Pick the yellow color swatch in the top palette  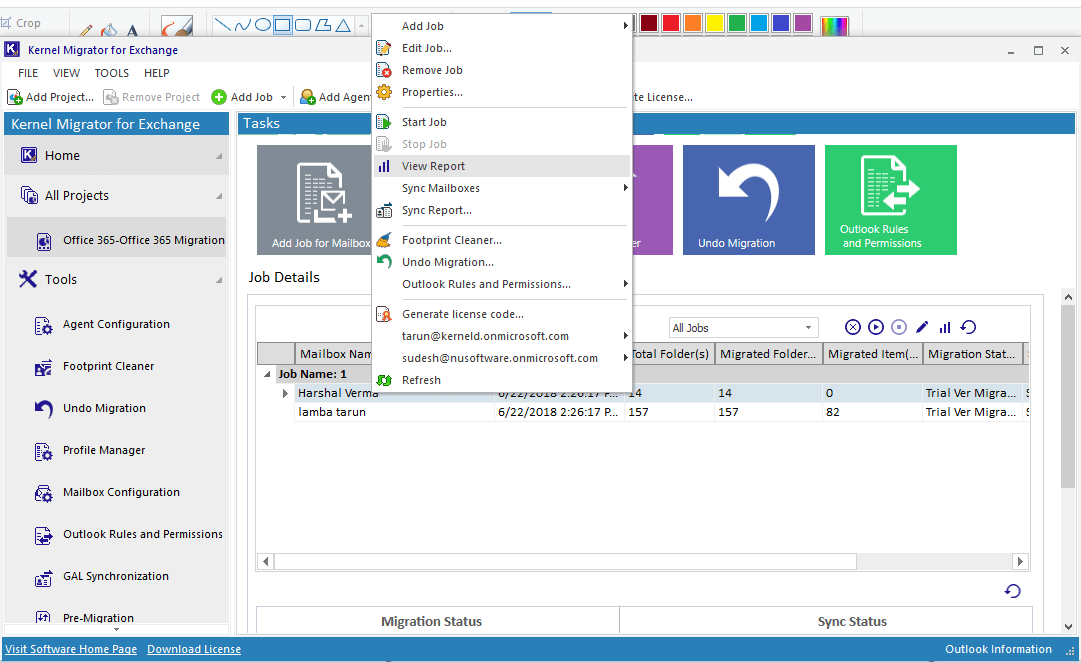(x=715, y=23)
